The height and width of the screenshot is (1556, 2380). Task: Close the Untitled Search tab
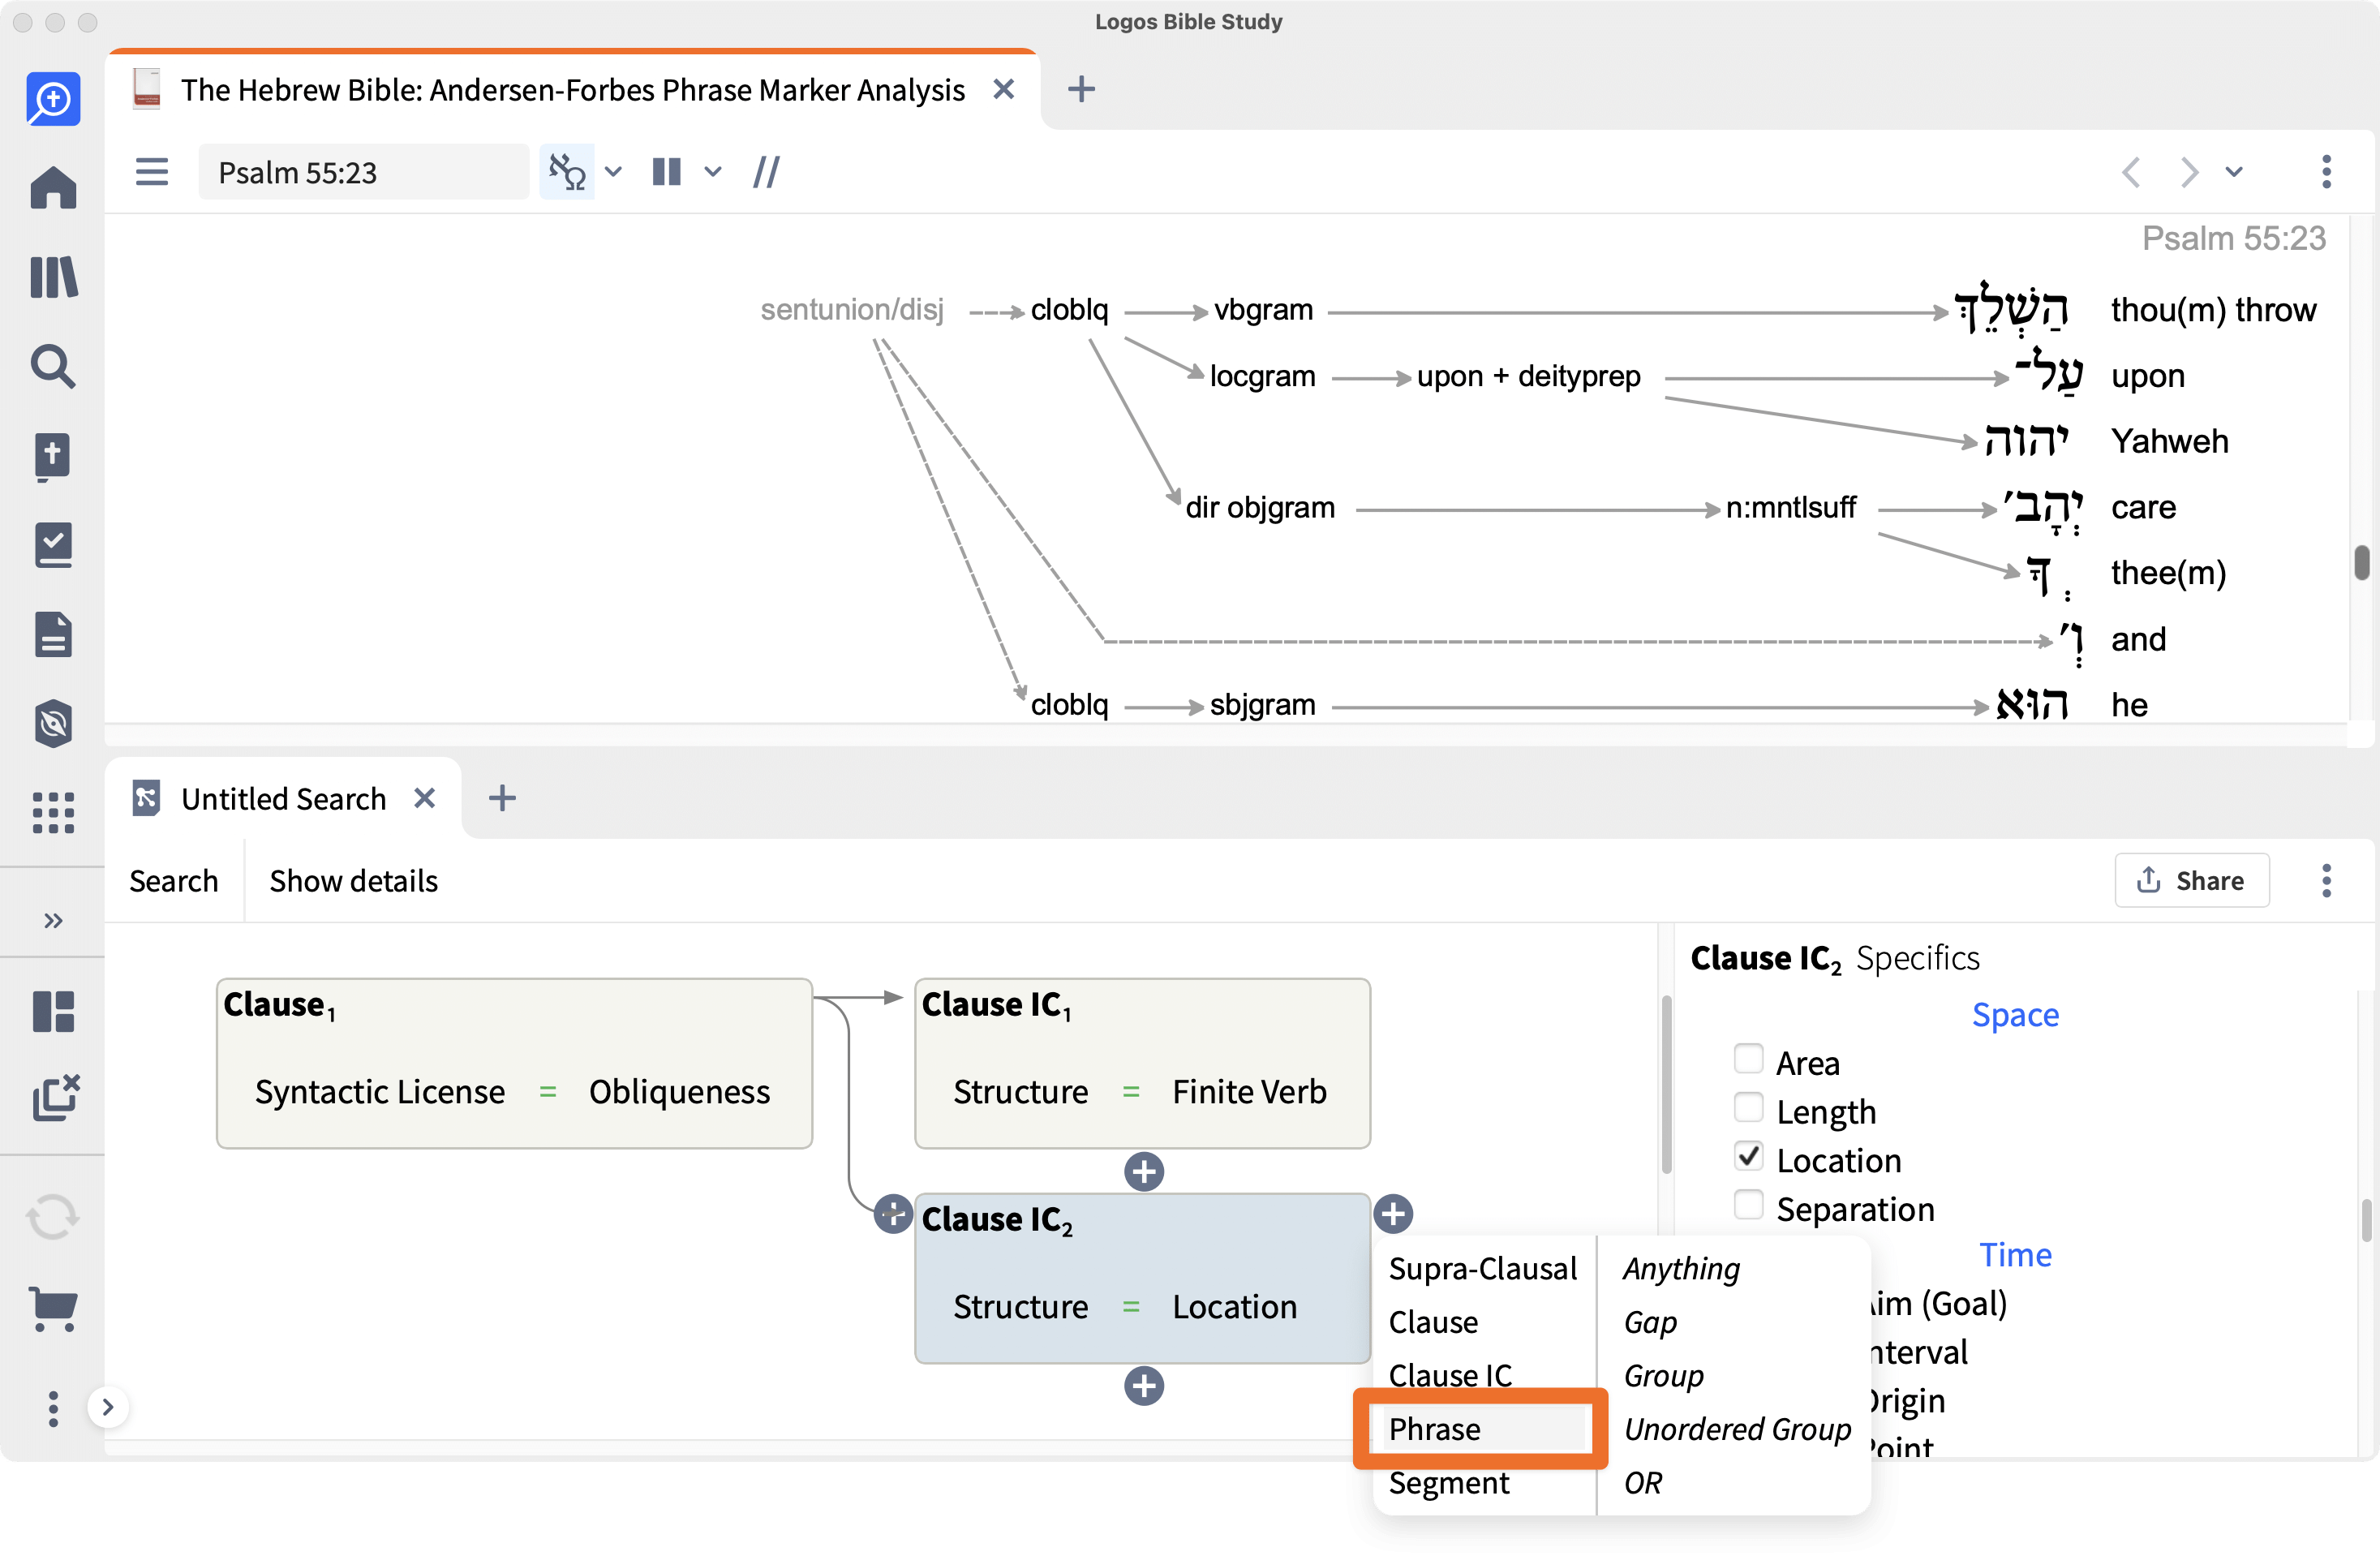point(424,798)
